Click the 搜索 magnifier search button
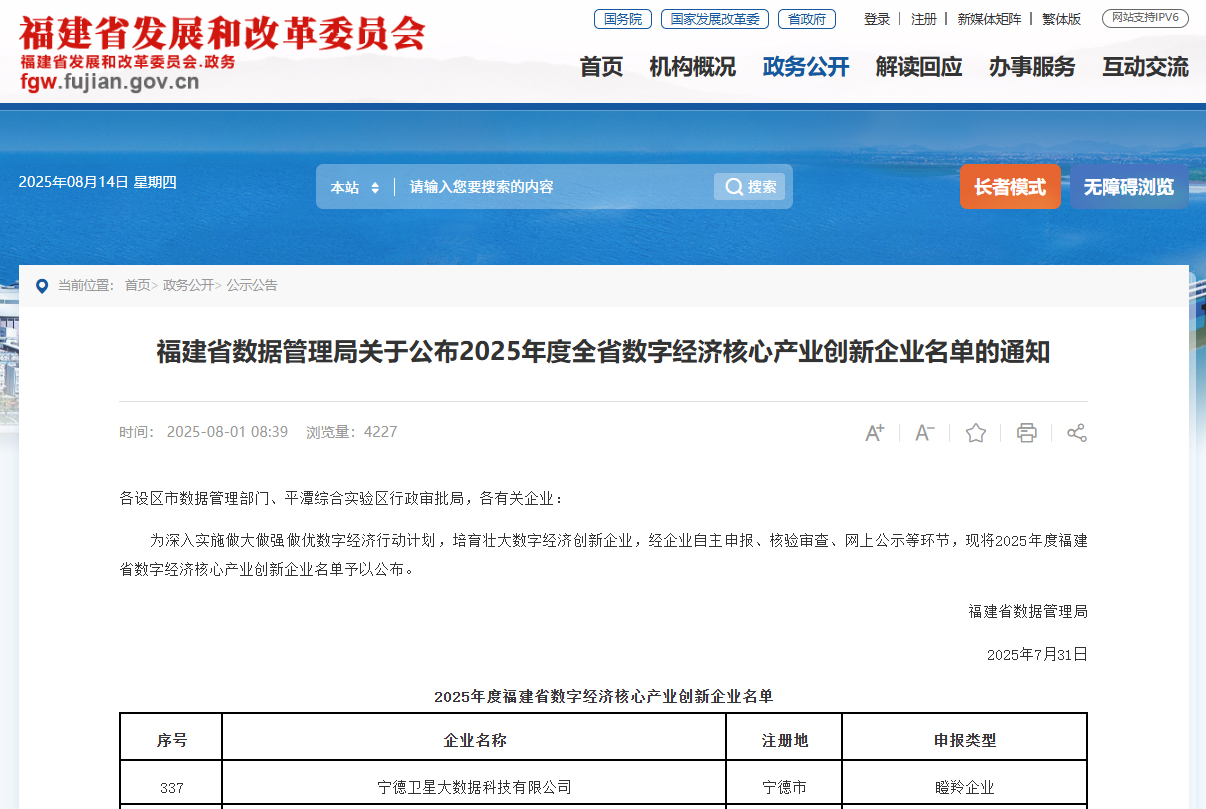 tap(750, 187)
